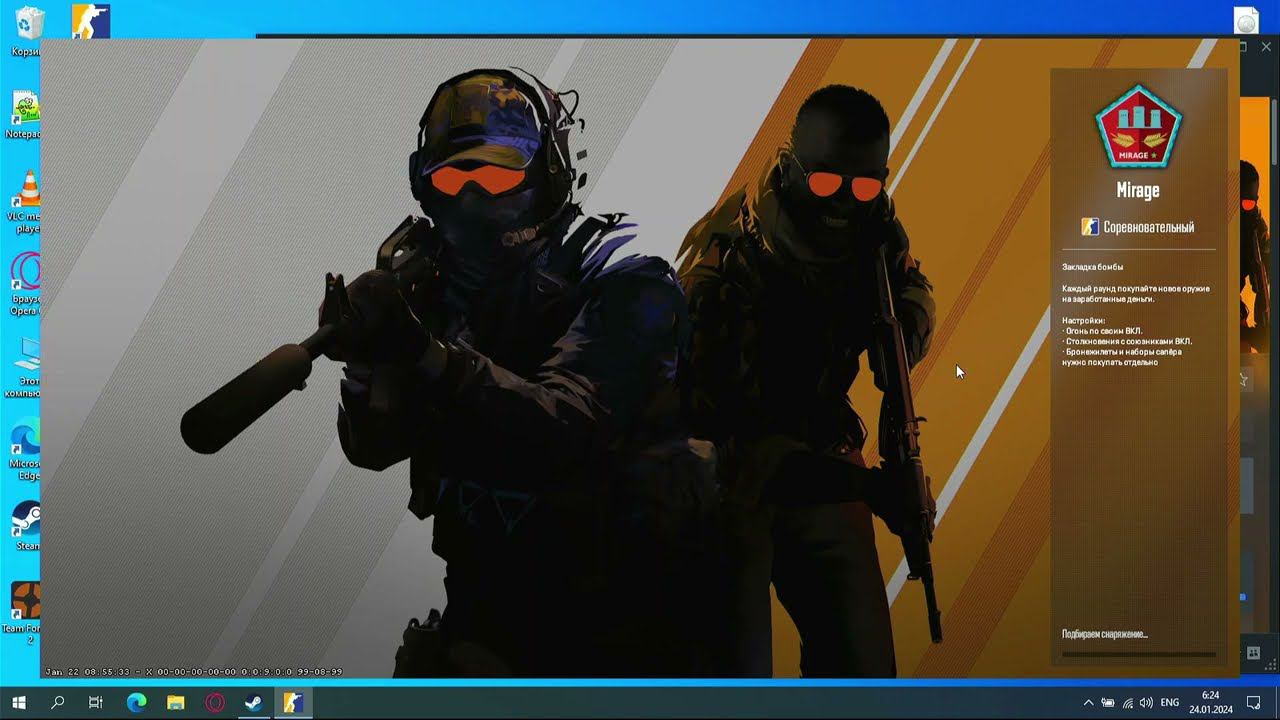Screen dimensions: 1280x720
Task: Open the white ball icon at desktop top-right
Action: pyautogui.click(x=1246, y=20)
